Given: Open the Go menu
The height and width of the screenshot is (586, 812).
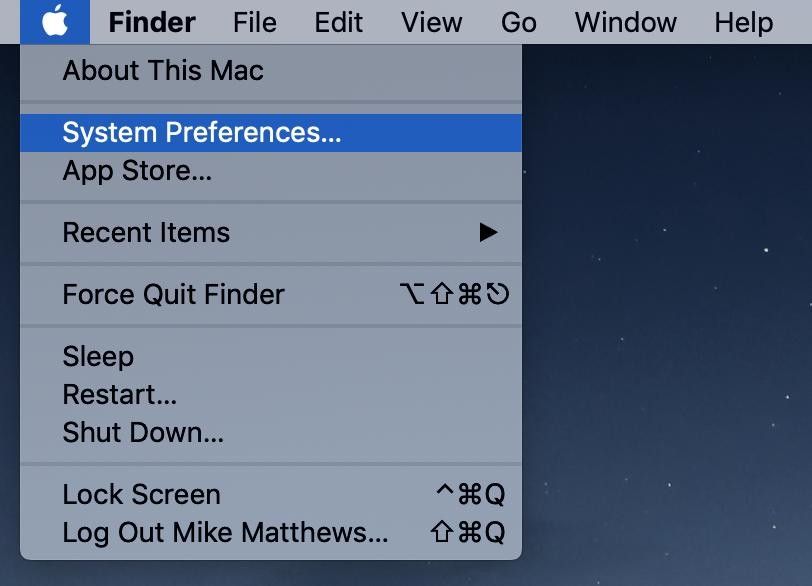Looking at the screenshot, I should coord(518,22).
